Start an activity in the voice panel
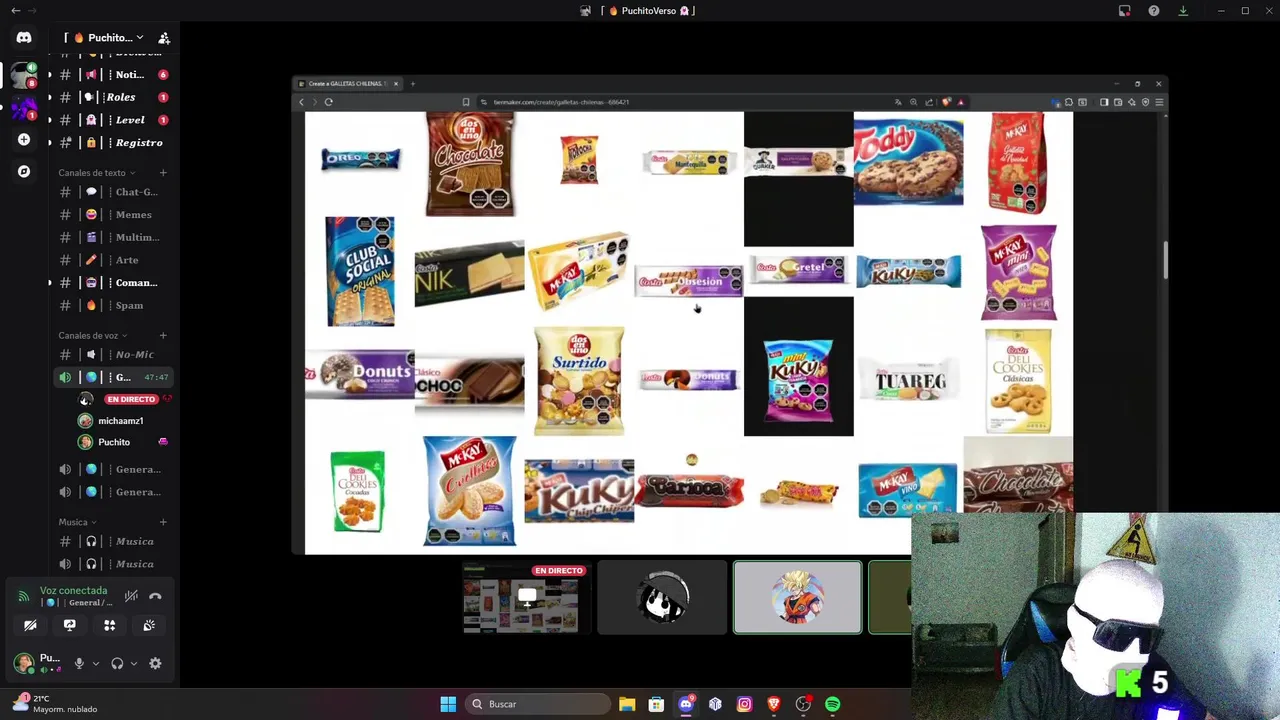The height and width of the screenshot is (720, 1280). coord(109,625)
